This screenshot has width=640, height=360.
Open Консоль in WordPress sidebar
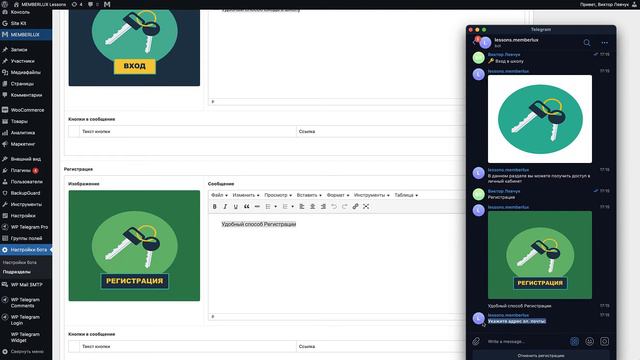[26, 12]
